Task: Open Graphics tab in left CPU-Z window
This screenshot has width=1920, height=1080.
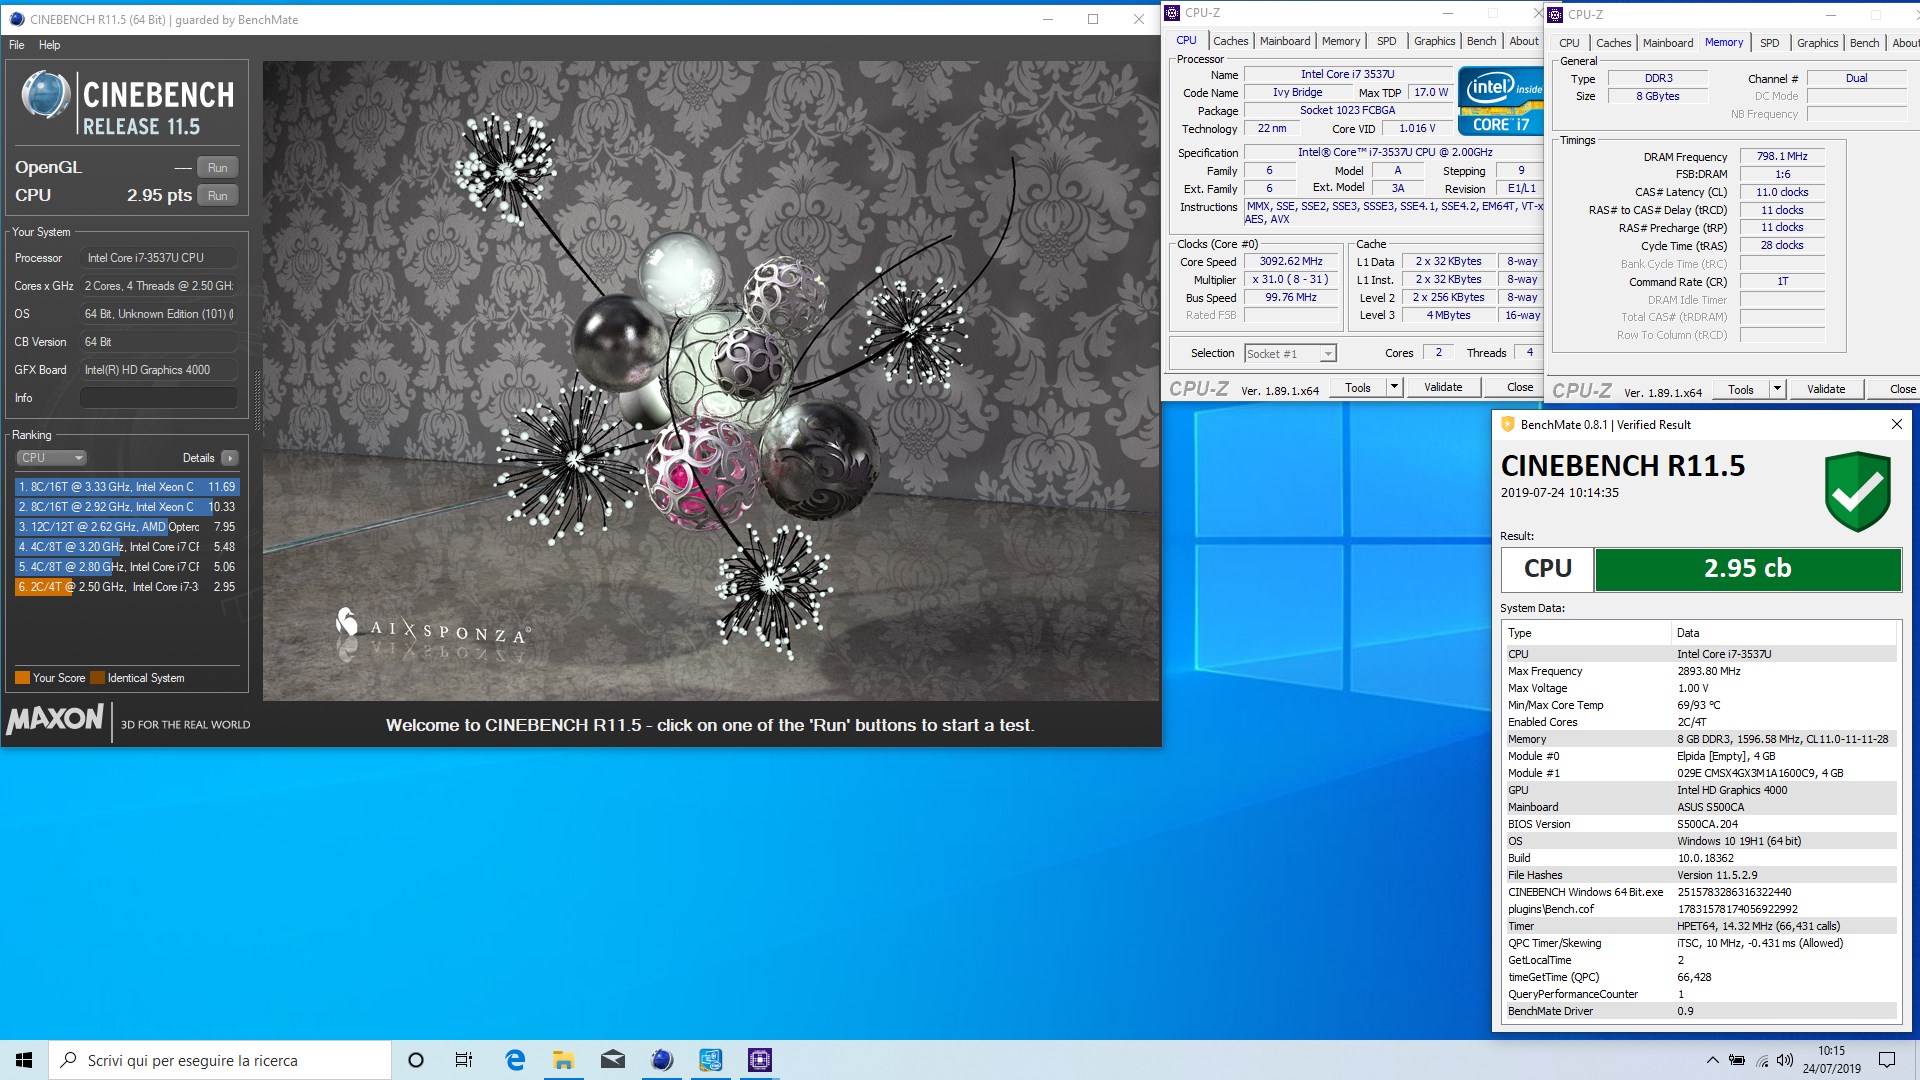Action: pos(1434,41)
